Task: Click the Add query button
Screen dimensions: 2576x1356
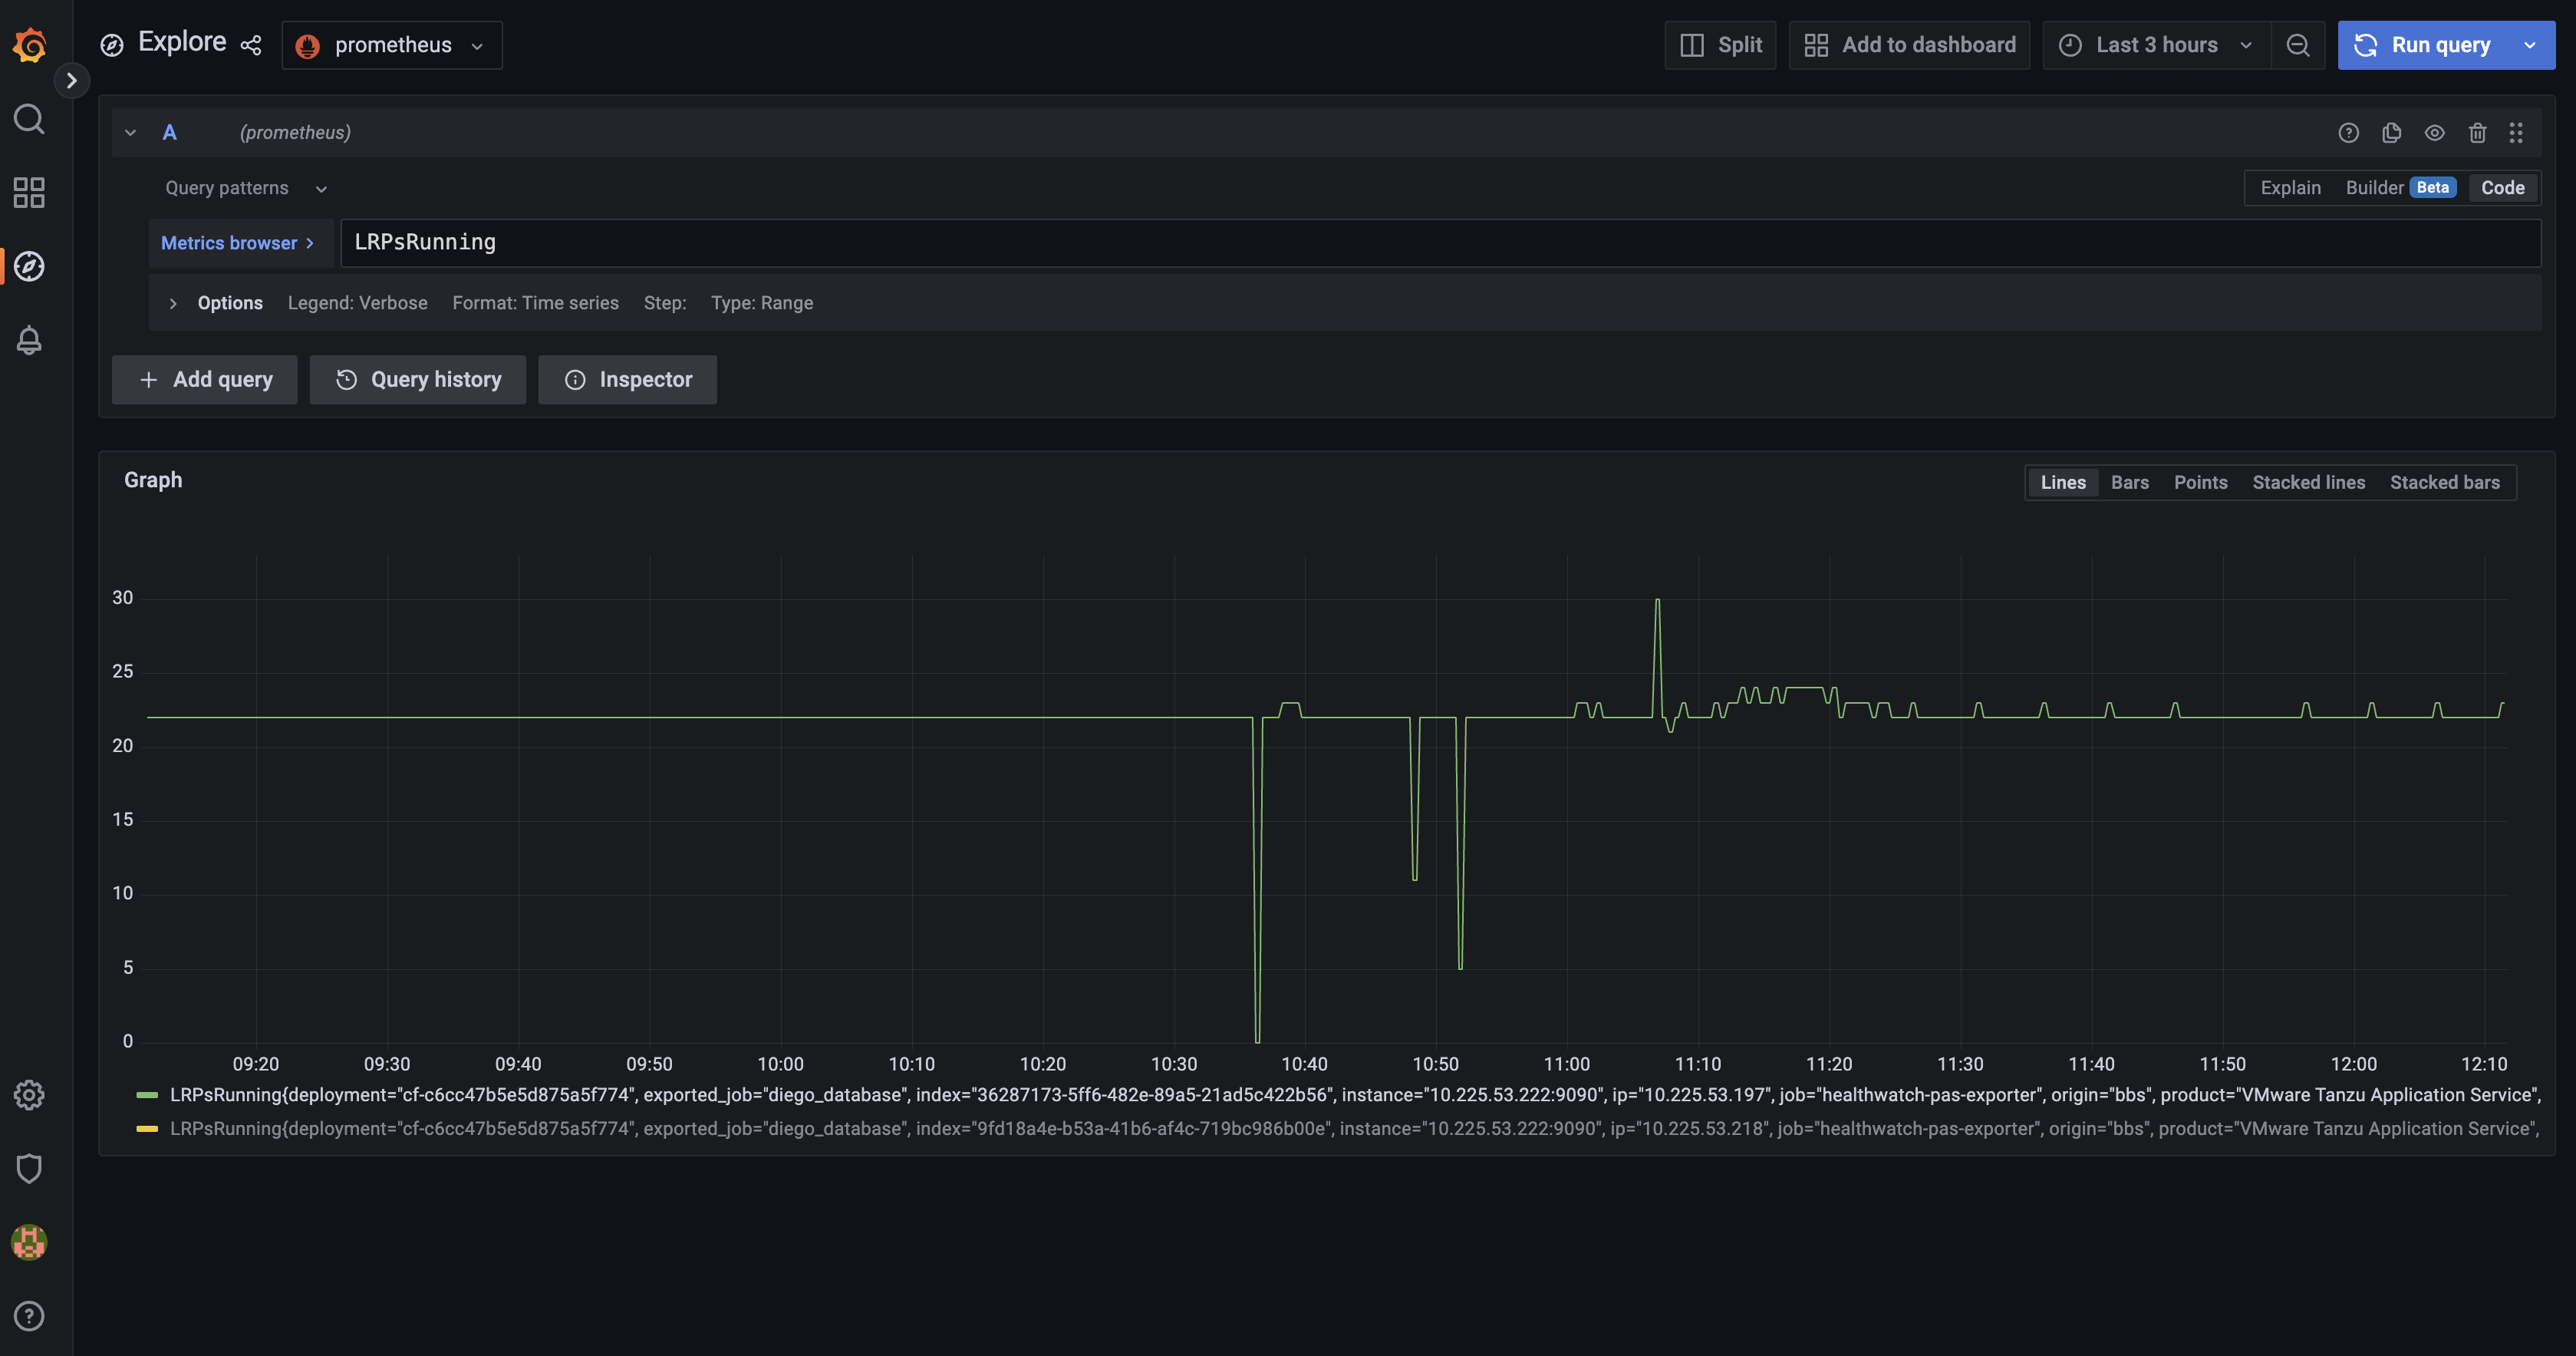Action: (205, 380)
